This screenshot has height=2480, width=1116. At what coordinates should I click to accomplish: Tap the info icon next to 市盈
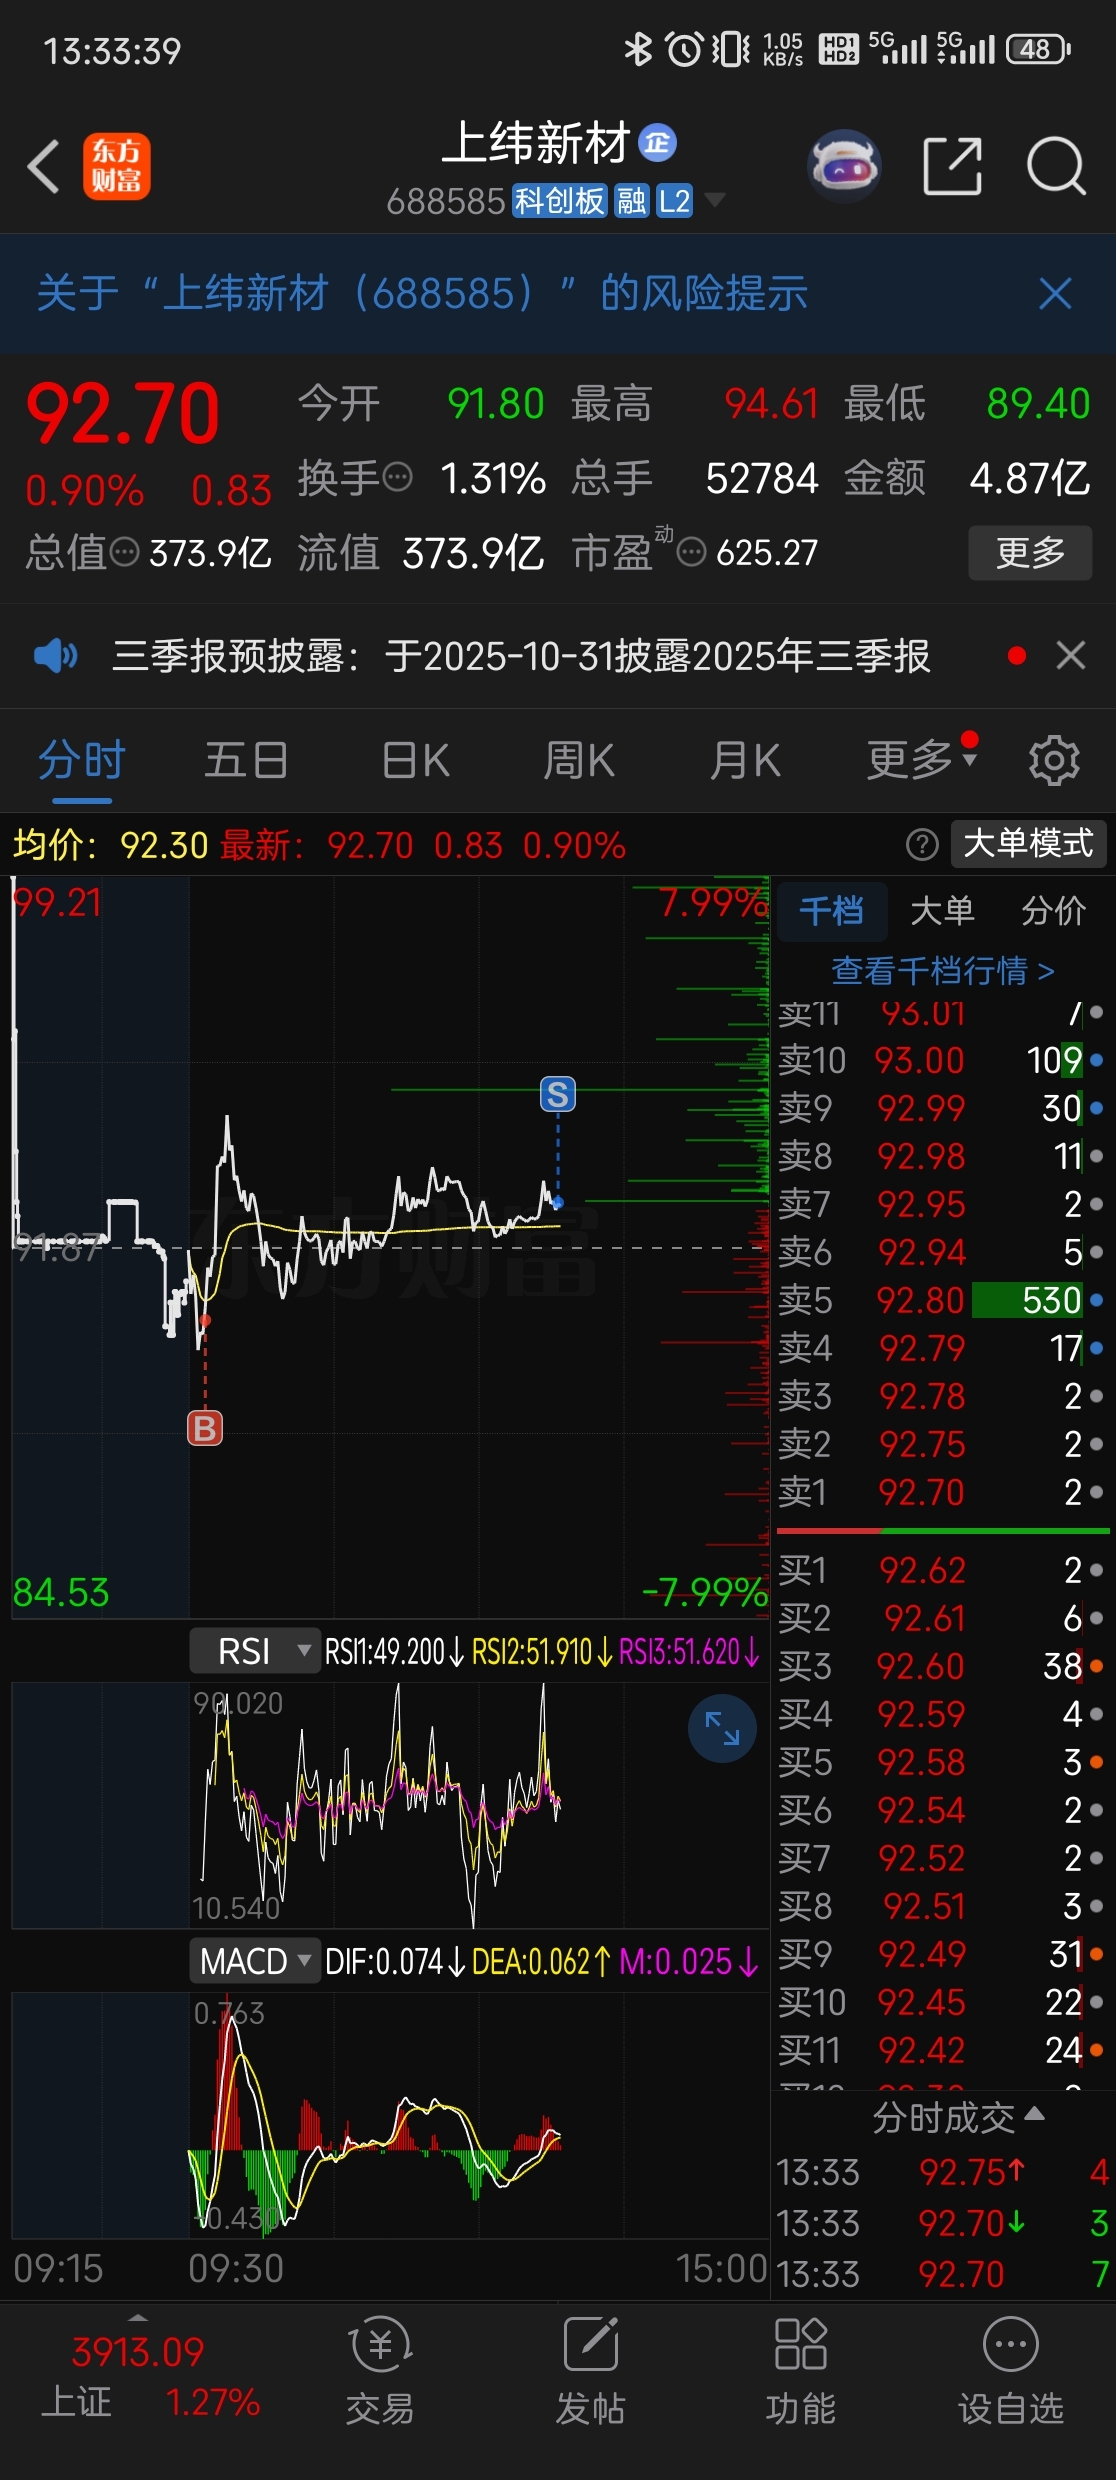pos(691,552)
